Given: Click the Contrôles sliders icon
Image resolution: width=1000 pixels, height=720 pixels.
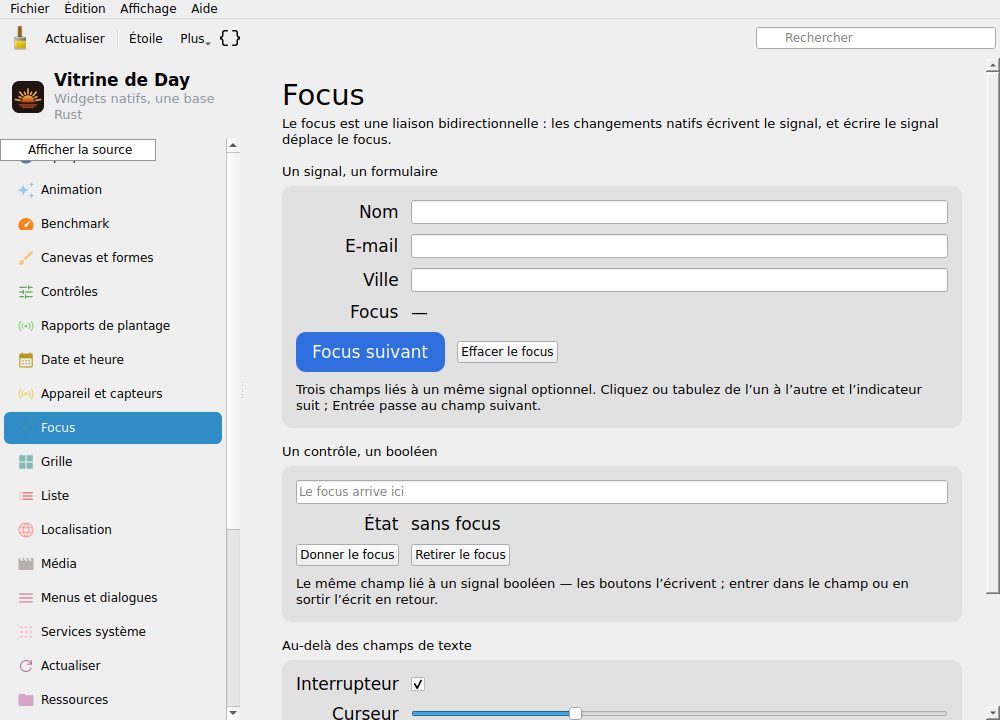Looking at the screenshot, I should click(x=26, y=291).
